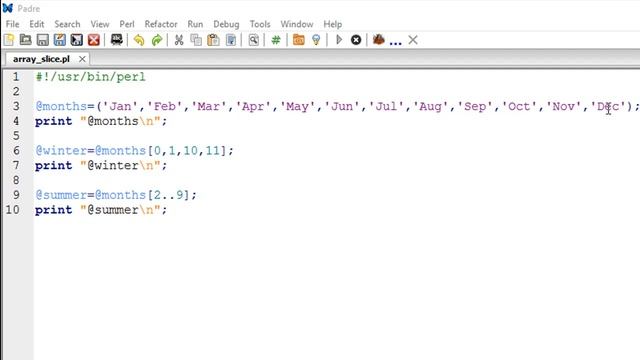Run the script with the play icon
The width and height of the screenshot is (640, 360).
(x=339, y=40)
